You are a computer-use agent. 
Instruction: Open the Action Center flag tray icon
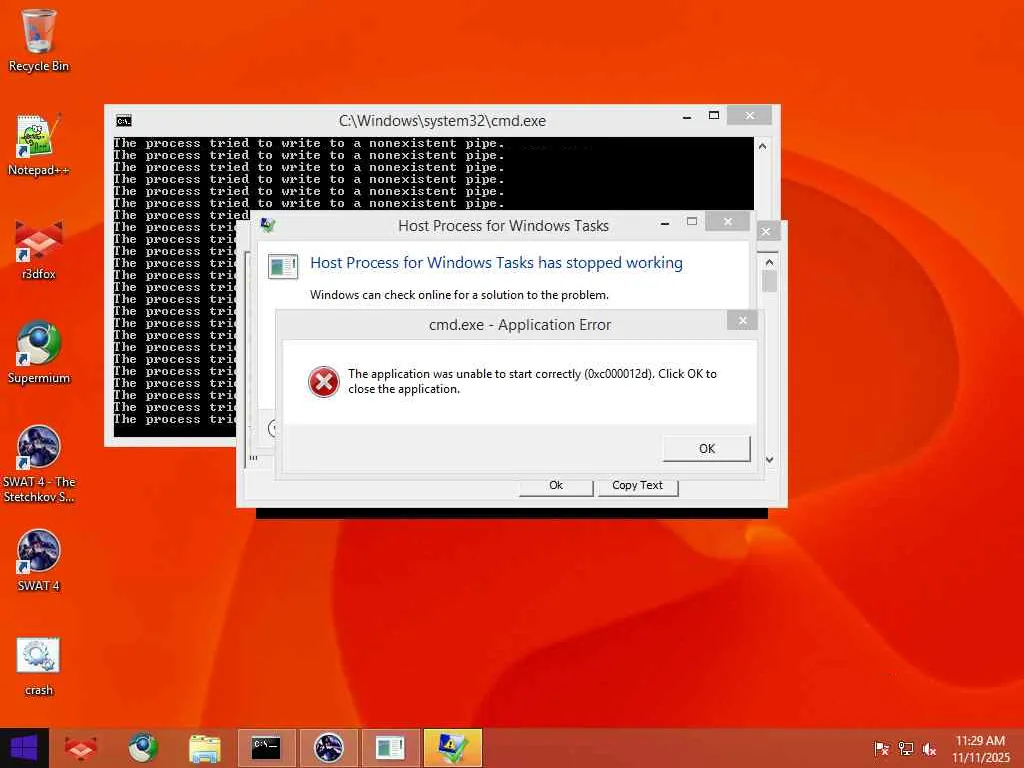881,748
